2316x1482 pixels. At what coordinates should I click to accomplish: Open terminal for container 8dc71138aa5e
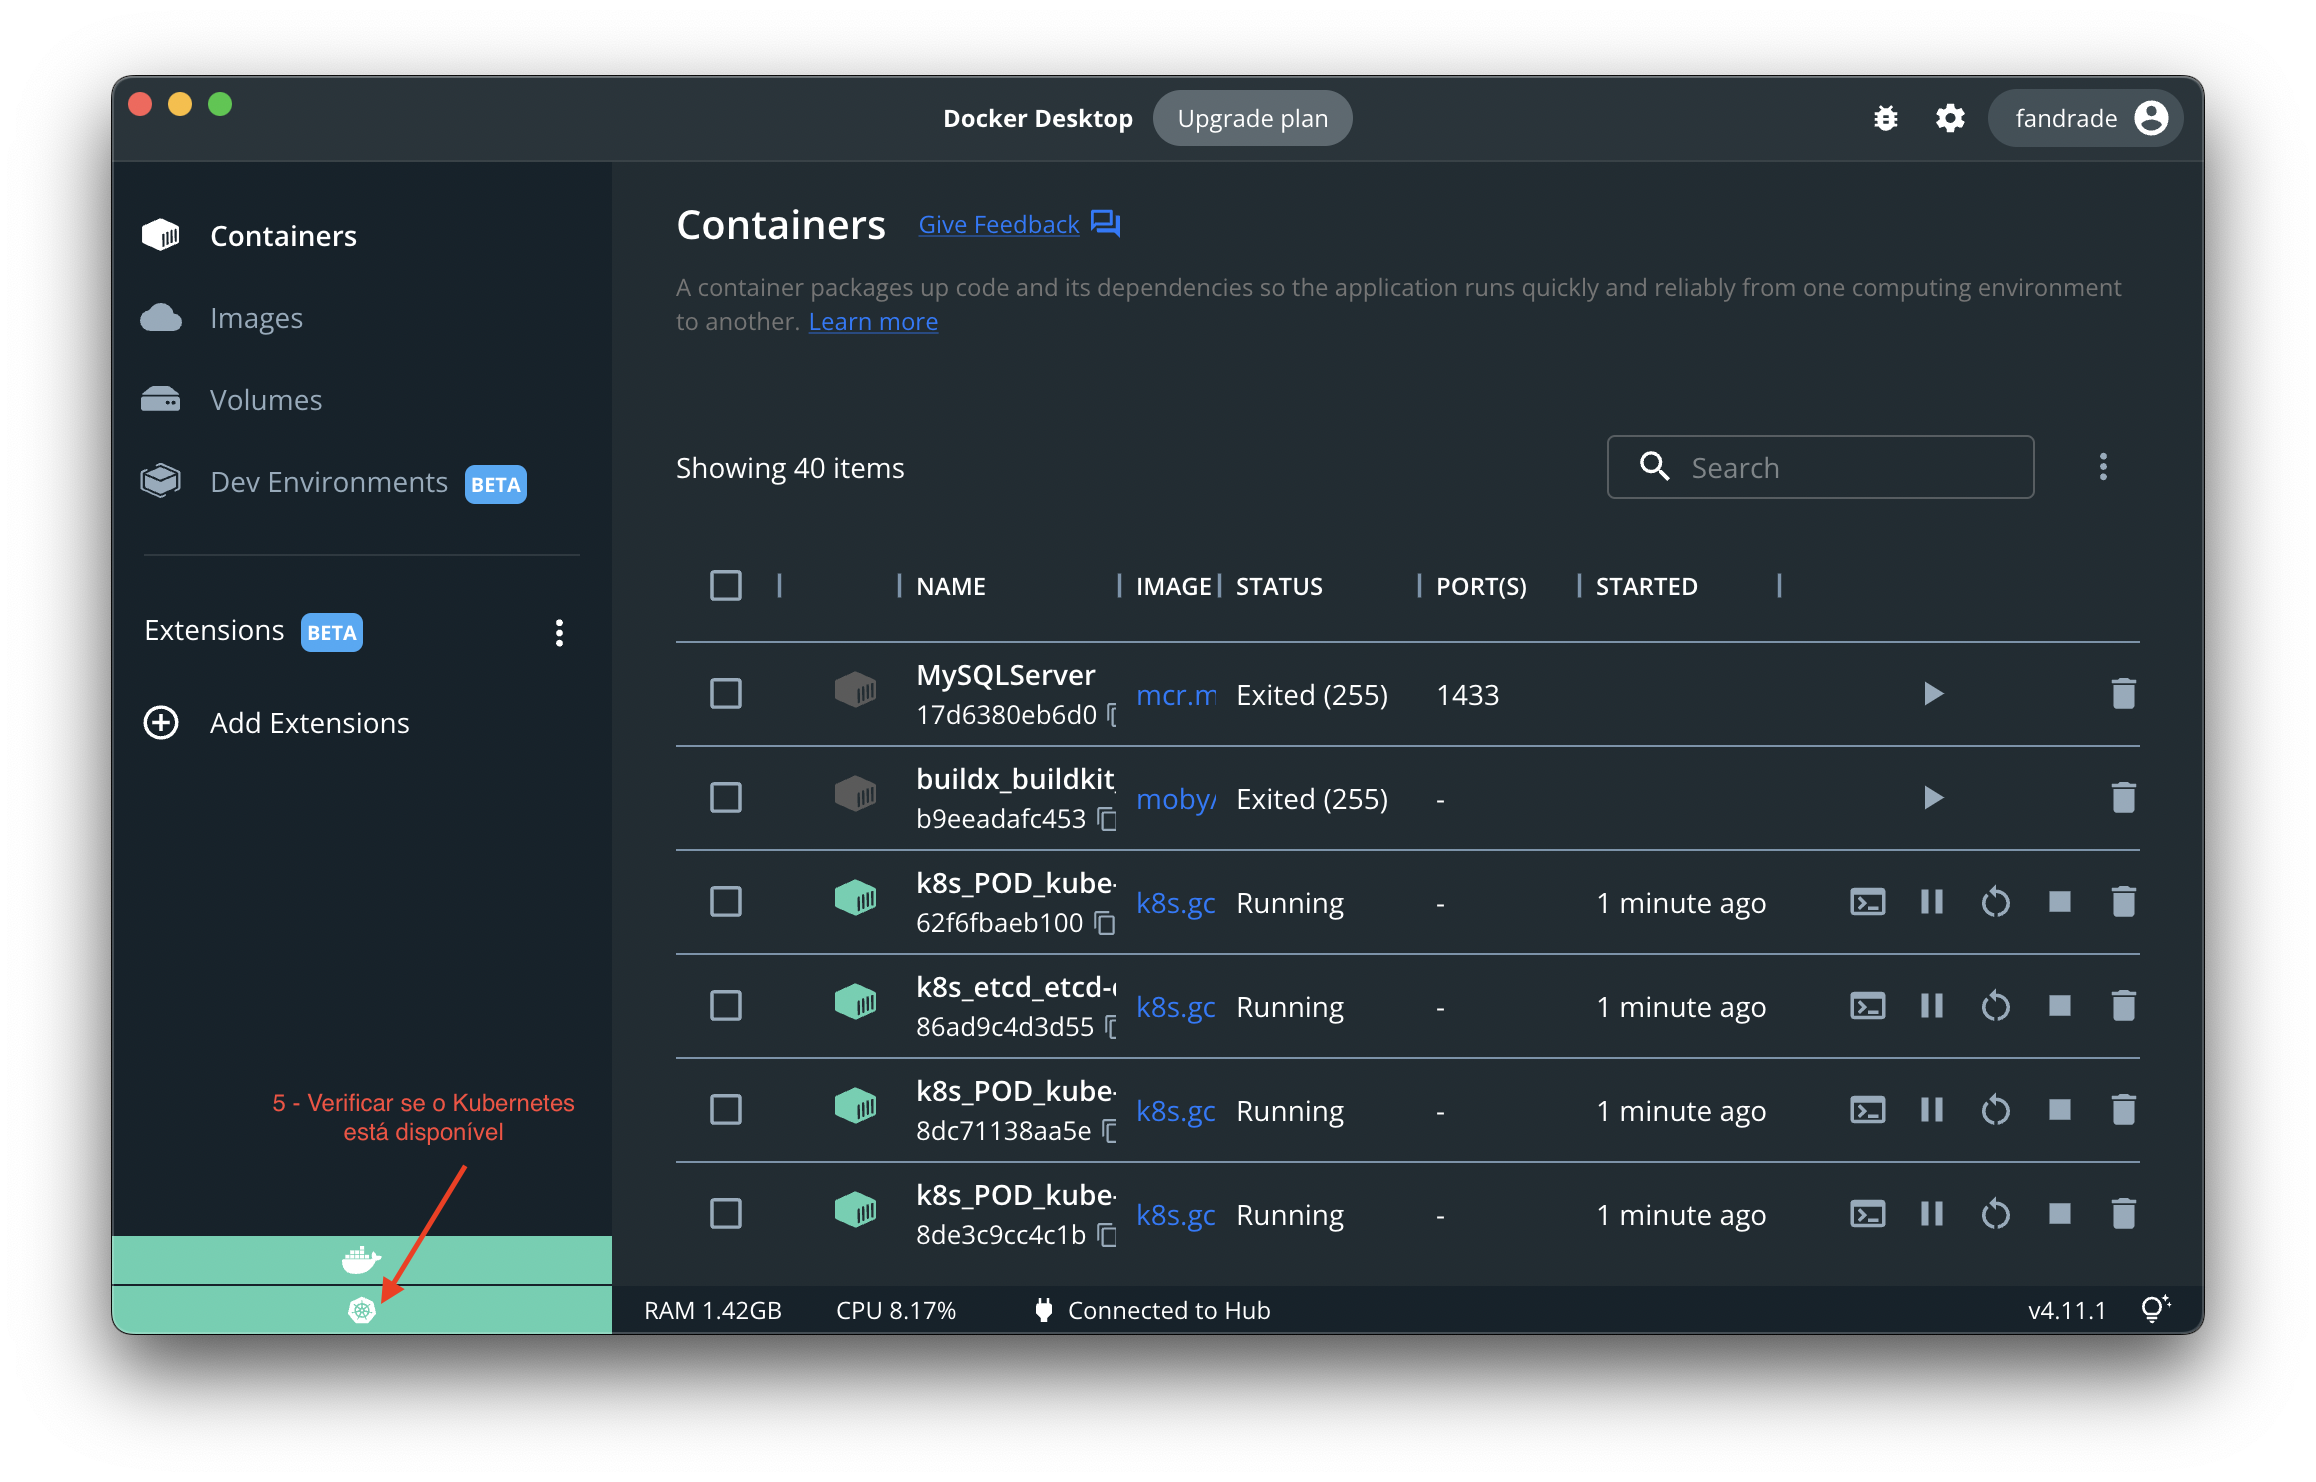[x=1867, y=1110]
